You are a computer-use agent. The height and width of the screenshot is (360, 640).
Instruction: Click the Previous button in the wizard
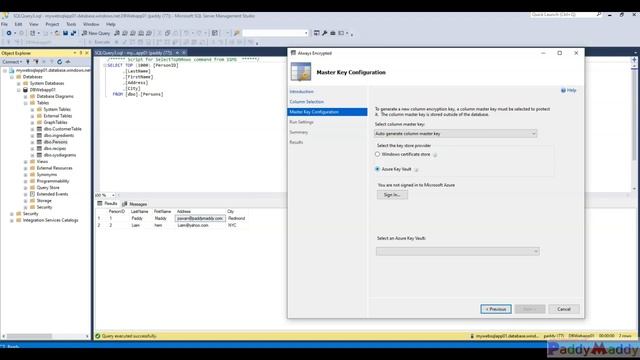496,309
